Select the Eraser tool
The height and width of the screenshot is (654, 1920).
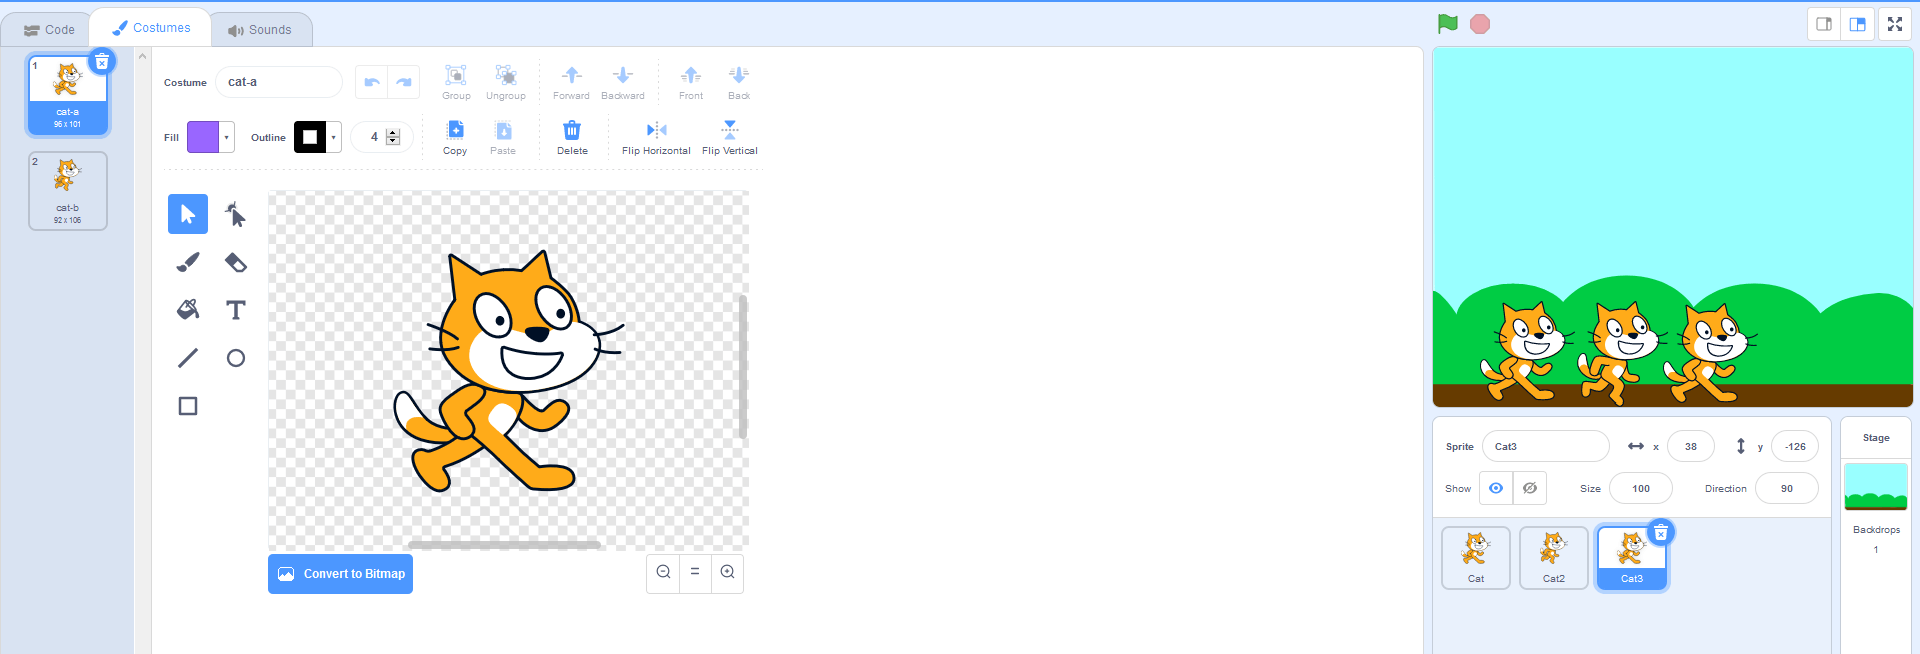[x=236, y=262]
